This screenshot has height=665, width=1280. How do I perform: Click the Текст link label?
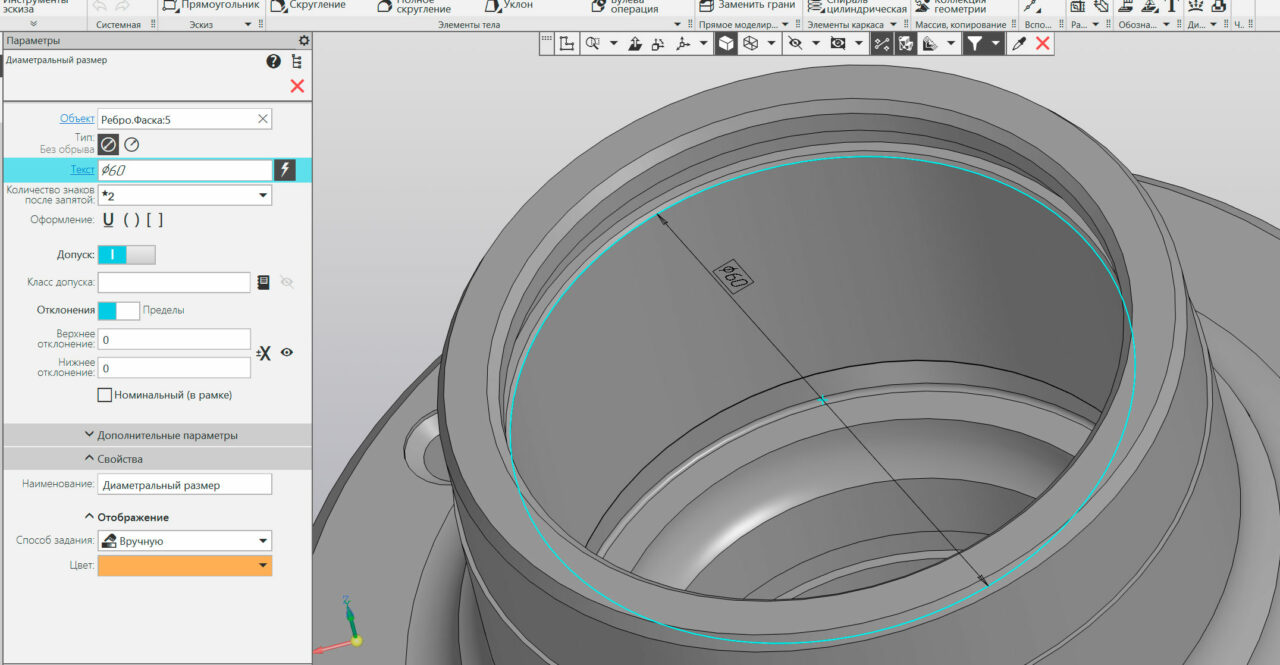(x=82, y=170)
